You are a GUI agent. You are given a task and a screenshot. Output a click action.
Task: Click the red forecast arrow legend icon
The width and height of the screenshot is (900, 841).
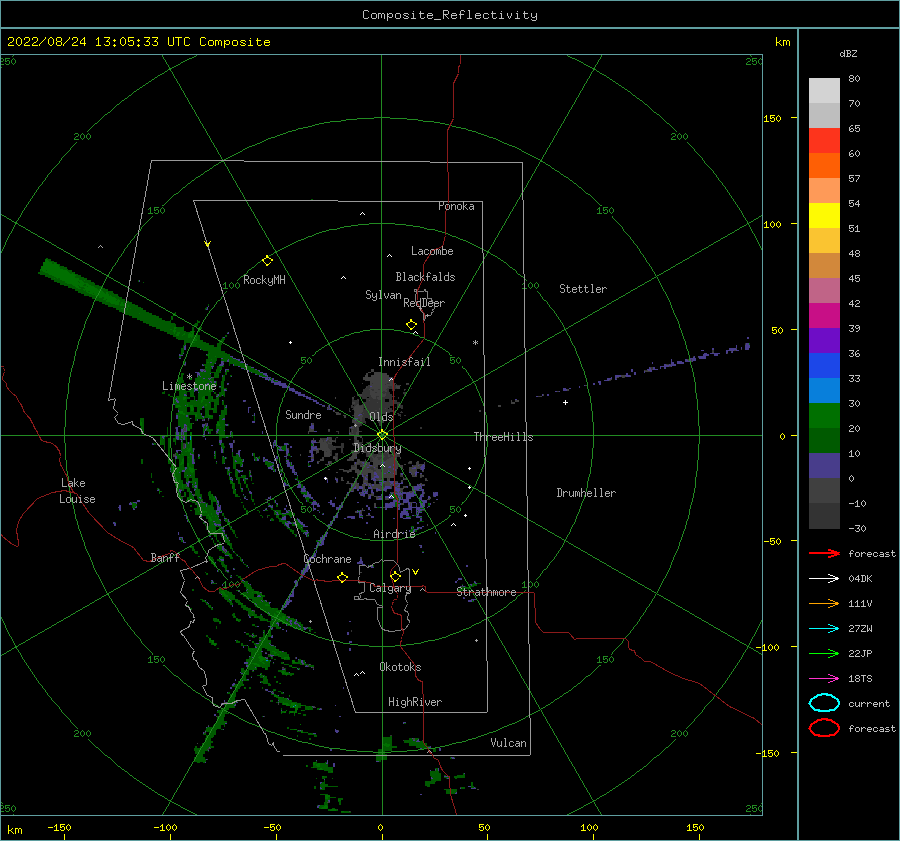(x=824, y=553)
